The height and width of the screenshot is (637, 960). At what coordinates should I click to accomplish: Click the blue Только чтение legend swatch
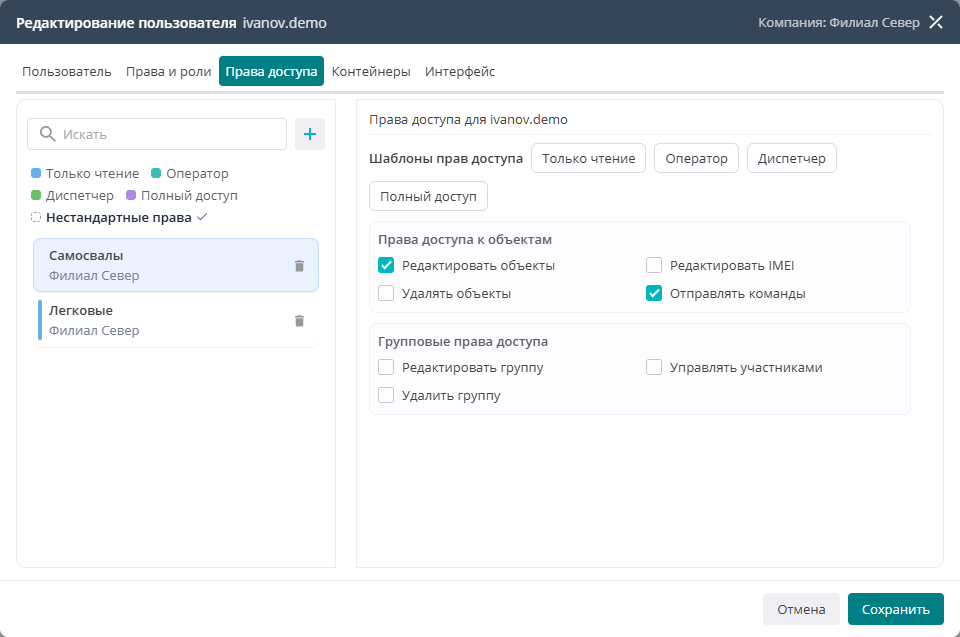coord(36,173)
